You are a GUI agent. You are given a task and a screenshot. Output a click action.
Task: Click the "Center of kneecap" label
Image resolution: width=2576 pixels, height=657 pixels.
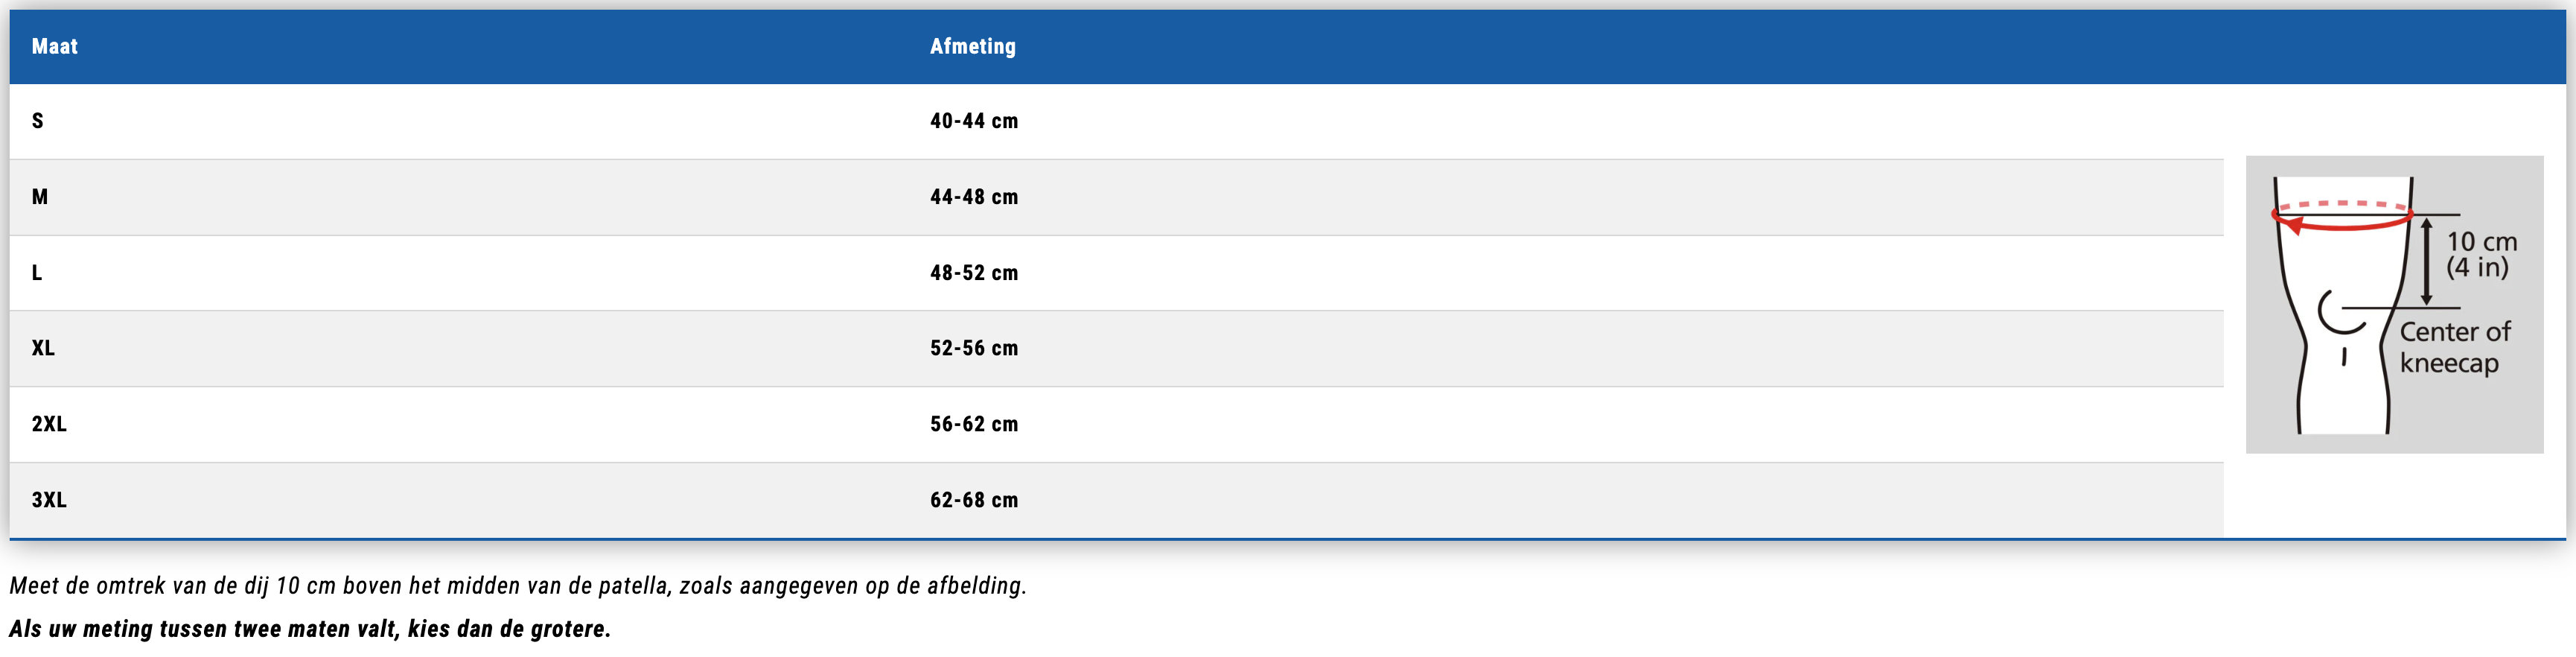2454,346
